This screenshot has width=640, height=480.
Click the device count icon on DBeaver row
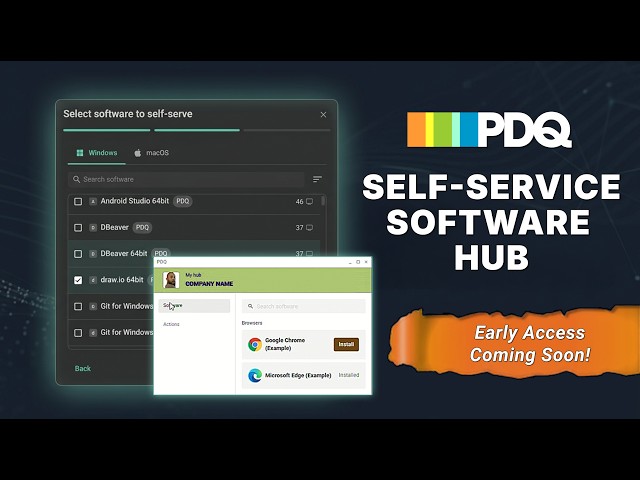310,228
